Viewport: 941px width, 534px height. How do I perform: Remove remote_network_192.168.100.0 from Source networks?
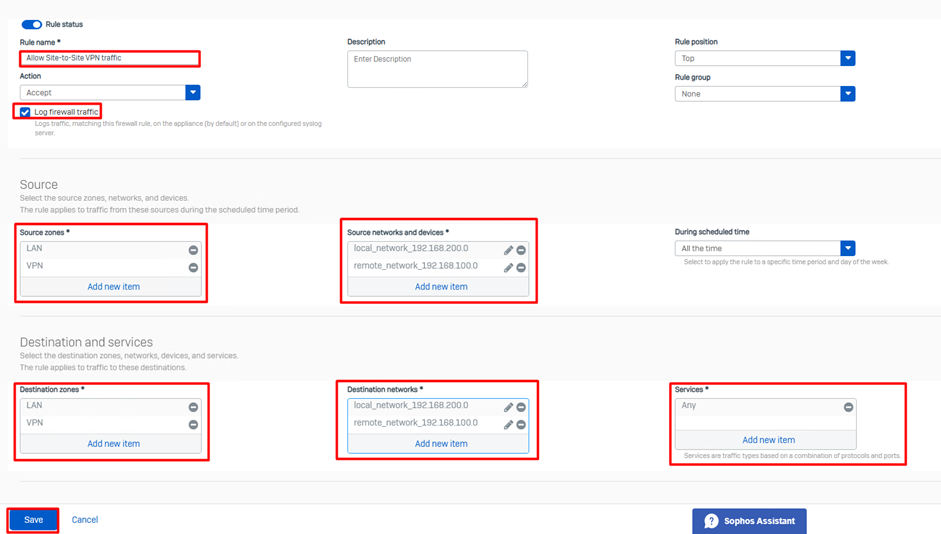(x=521, y=268)
